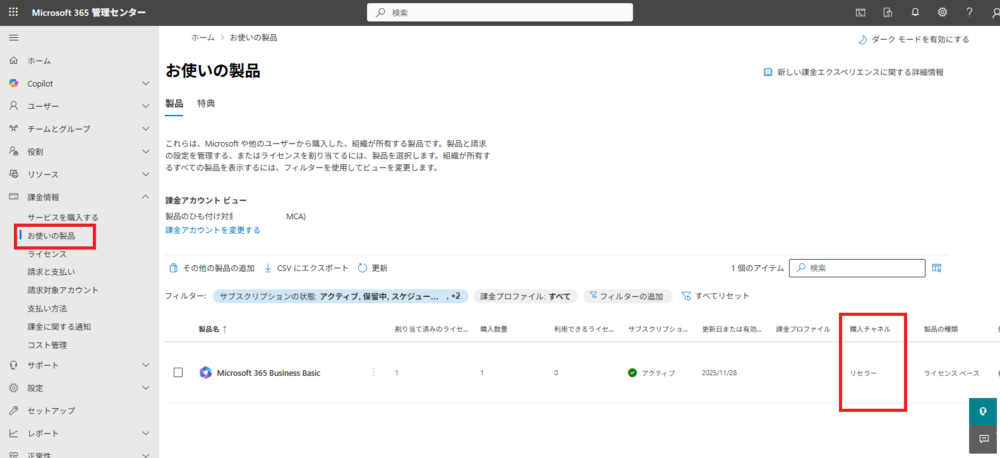1000x458 pixels.
Task: Open the settings gear icon in header
Action: (x=942, y=12)
